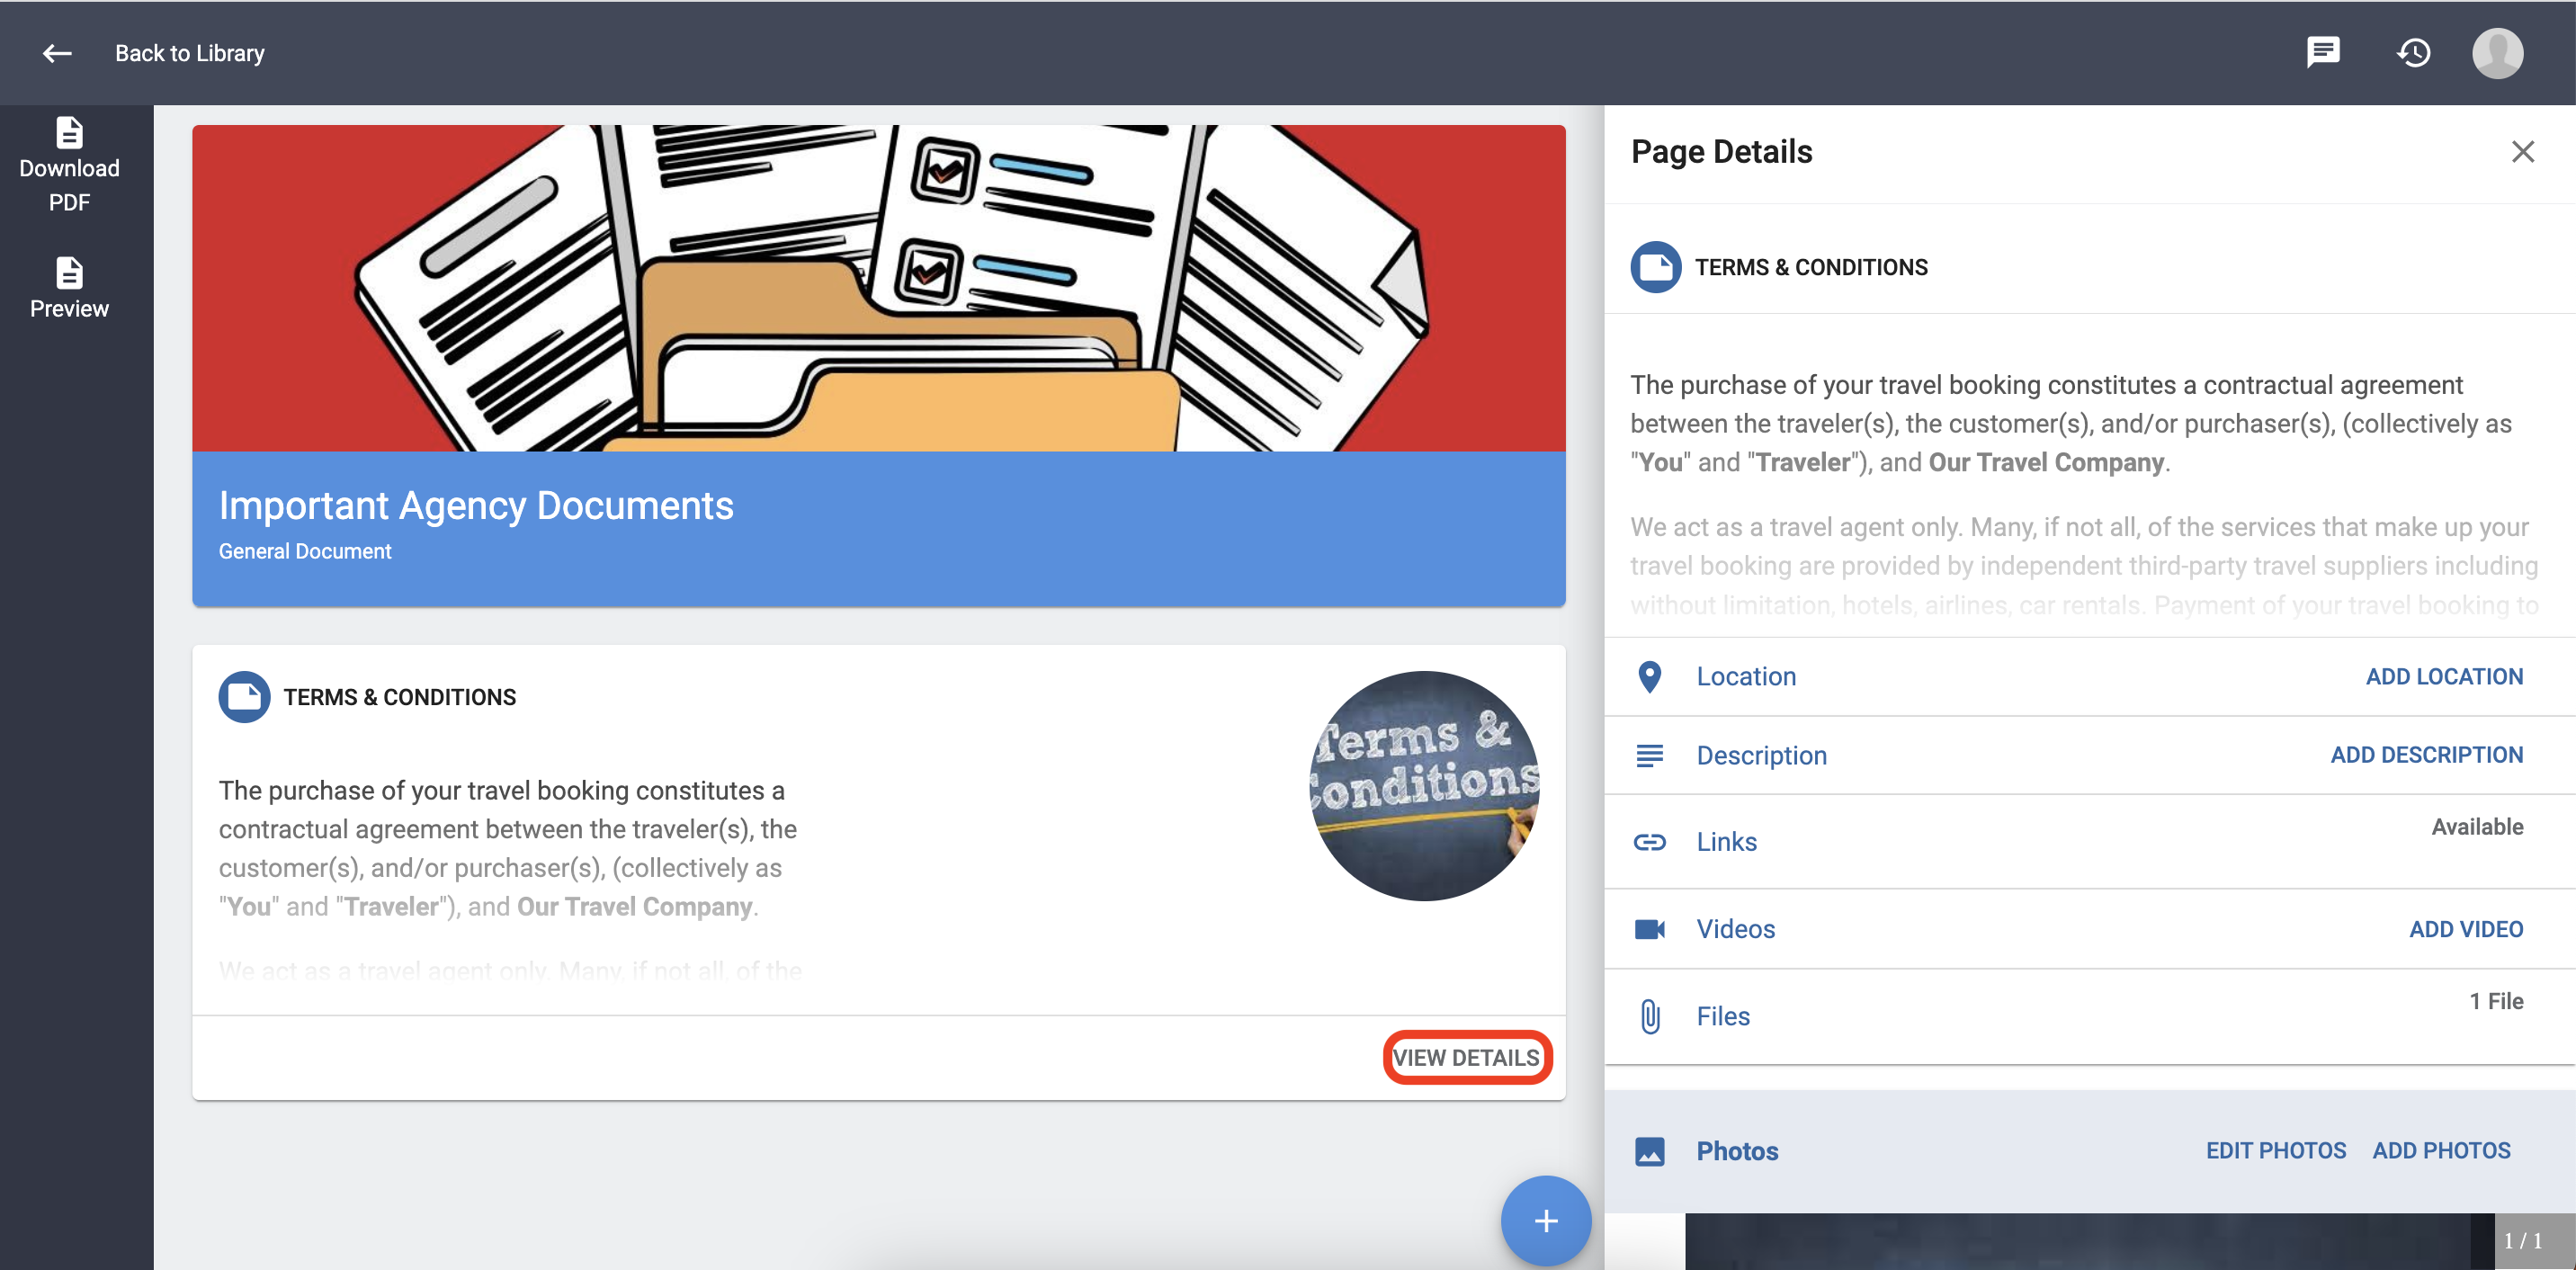Viewport: 2576px width, 1270px height.
Task: Click the Location label
Action: [1746, 677]
